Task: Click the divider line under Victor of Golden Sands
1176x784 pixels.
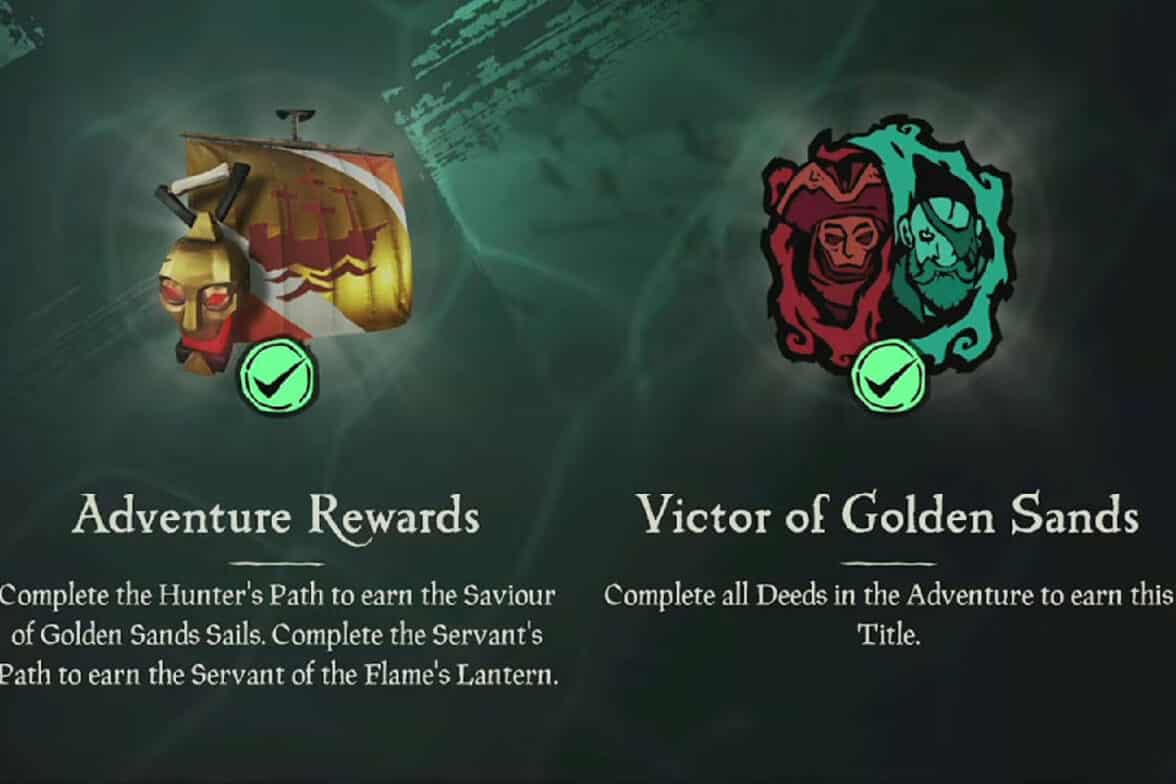Action: 889,563
